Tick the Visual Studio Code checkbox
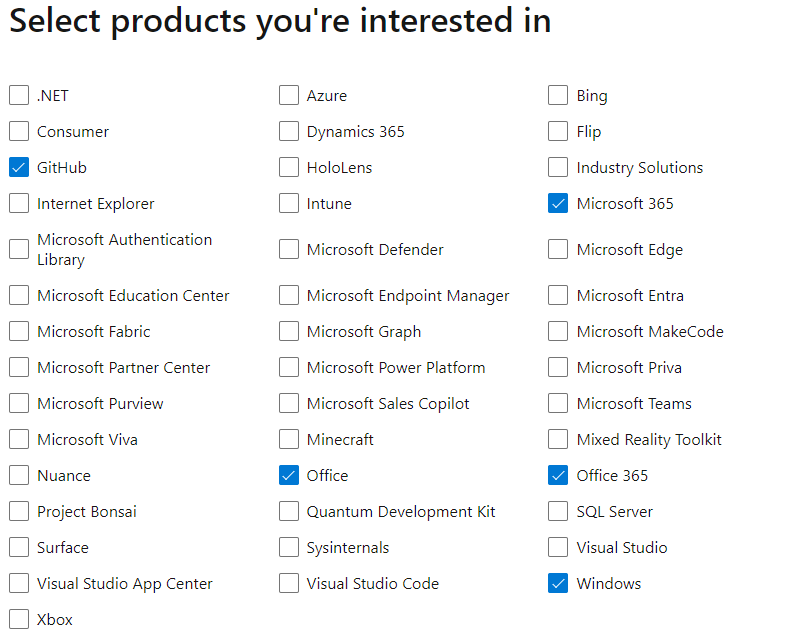Image resolution: width=790 pixels, height=637 pixels. 289,584
